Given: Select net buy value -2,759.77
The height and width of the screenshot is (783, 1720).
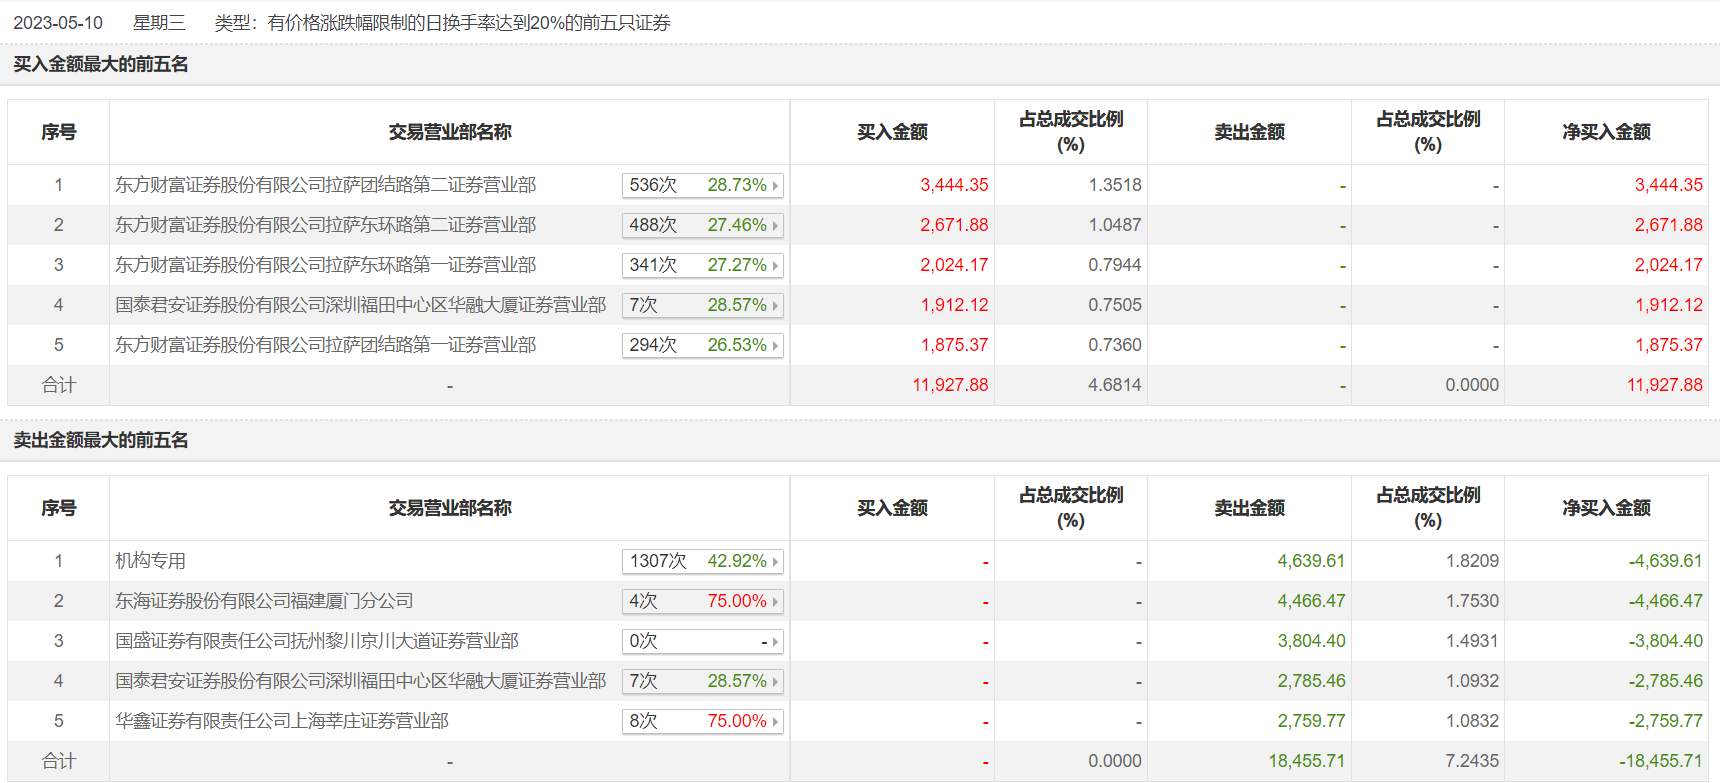Looking at the screenshot, I should [1665, 721].
